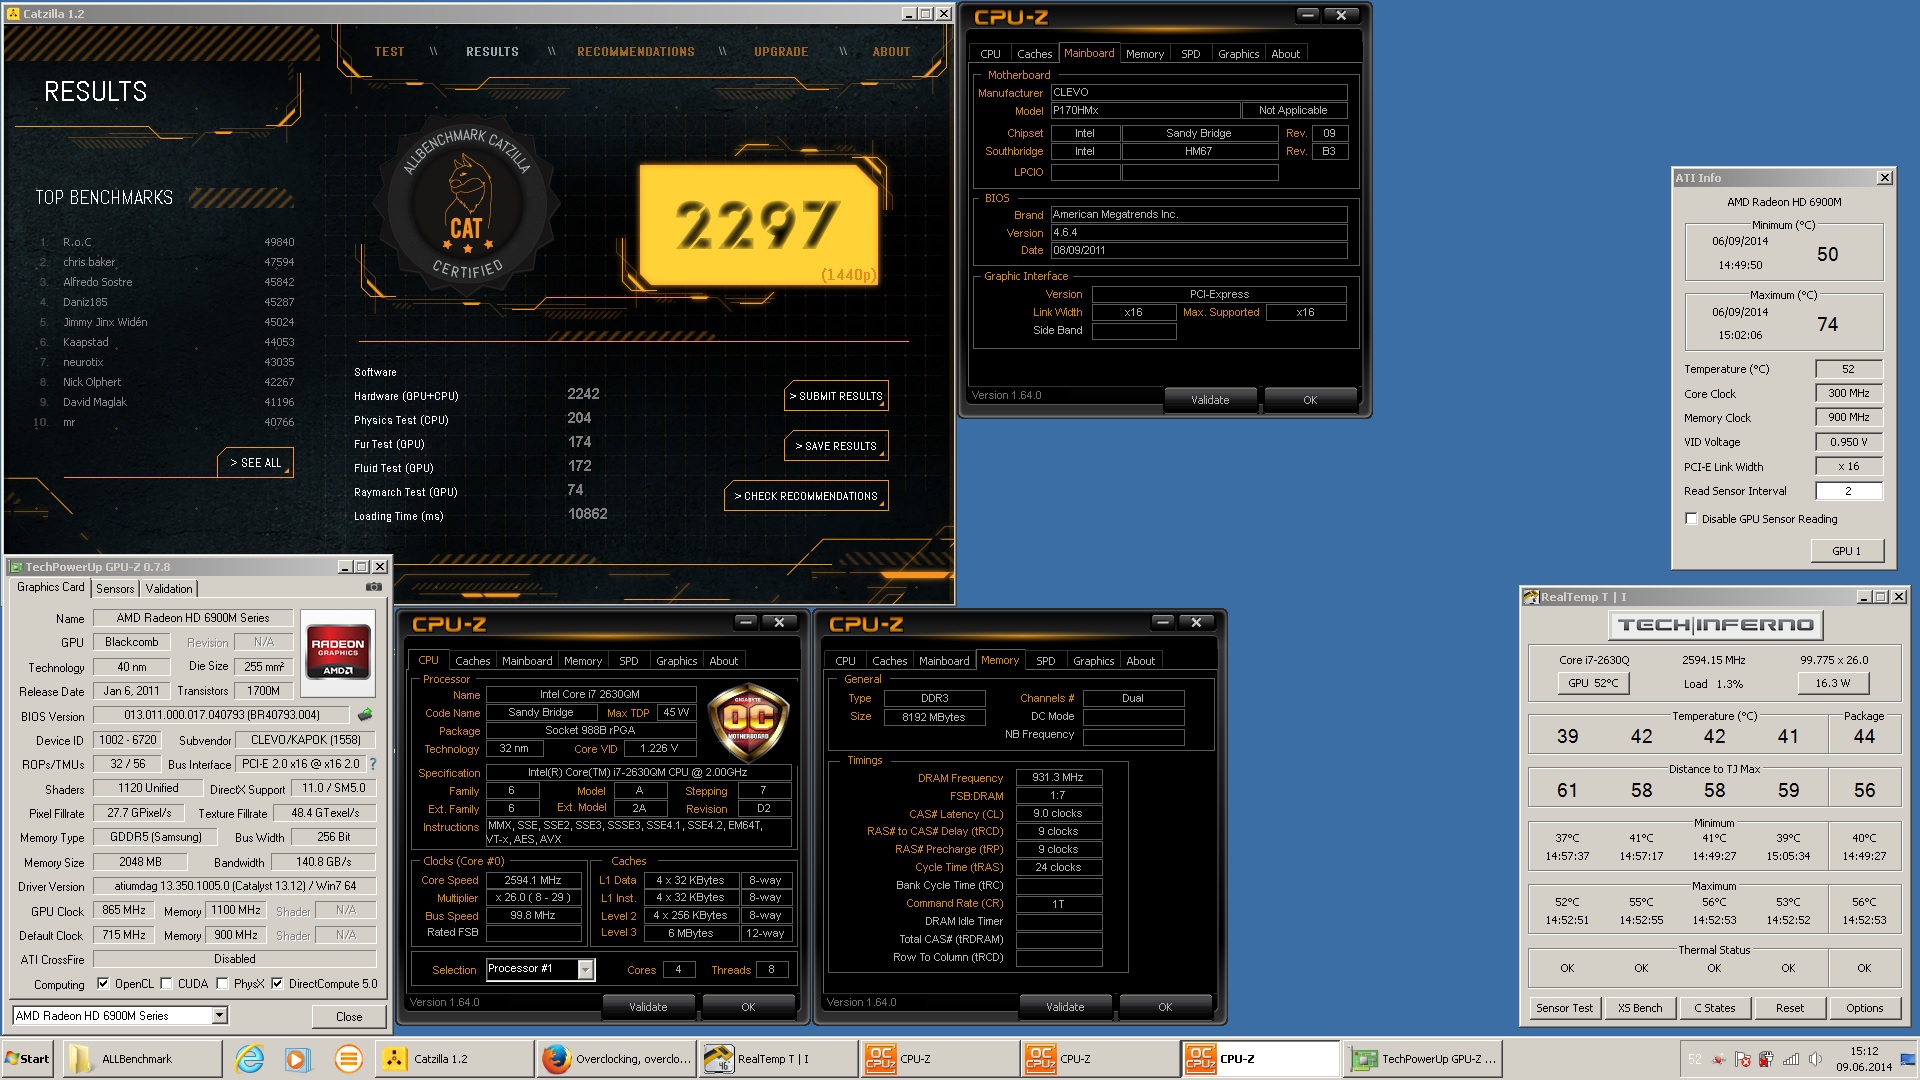Open UPGRADE tab in Catzilla
Screen dimensions: 1920x1080
[781, 52]
